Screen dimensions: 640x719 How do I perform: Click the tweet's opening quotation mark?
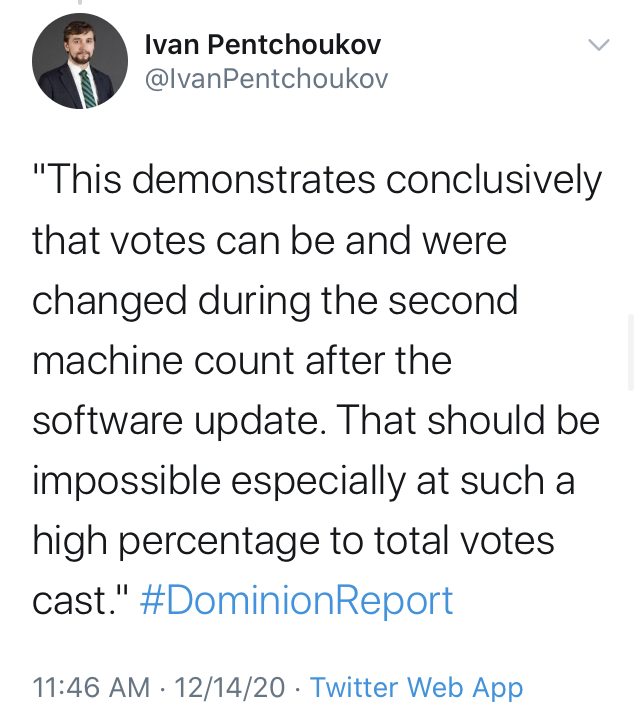click(x=38, y=171)
